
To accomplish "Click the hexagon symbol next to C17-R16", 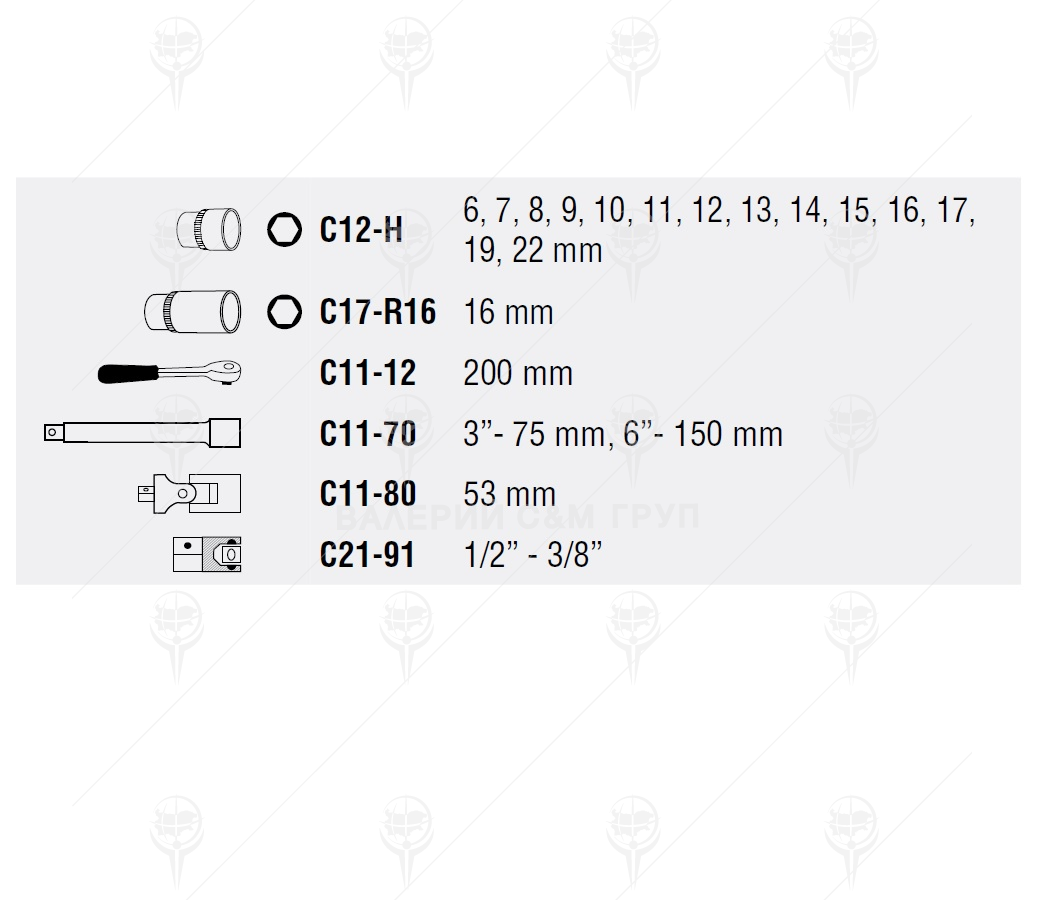I will pyautogui.click(x=284, y=311).
